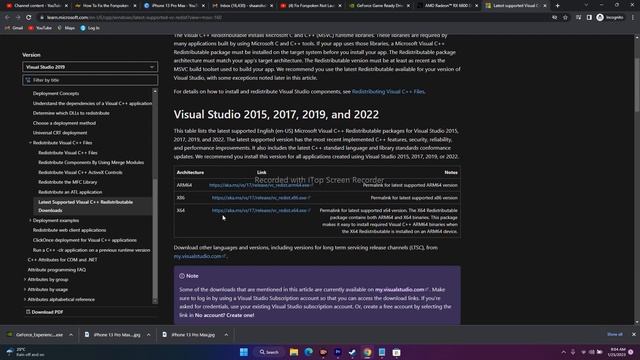Open clock and date in system tray
The image size is (640, 360).
pos(616,352)
